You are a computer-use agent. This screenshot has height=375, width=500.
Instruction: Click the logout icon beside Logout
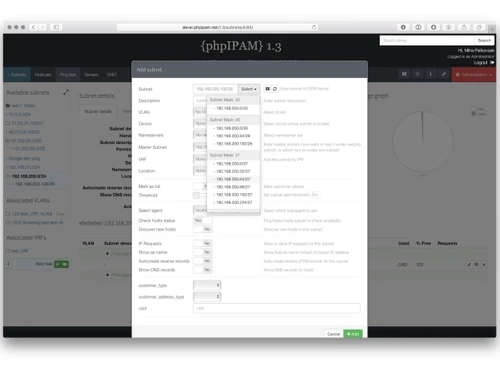click(x=492, y=62)
